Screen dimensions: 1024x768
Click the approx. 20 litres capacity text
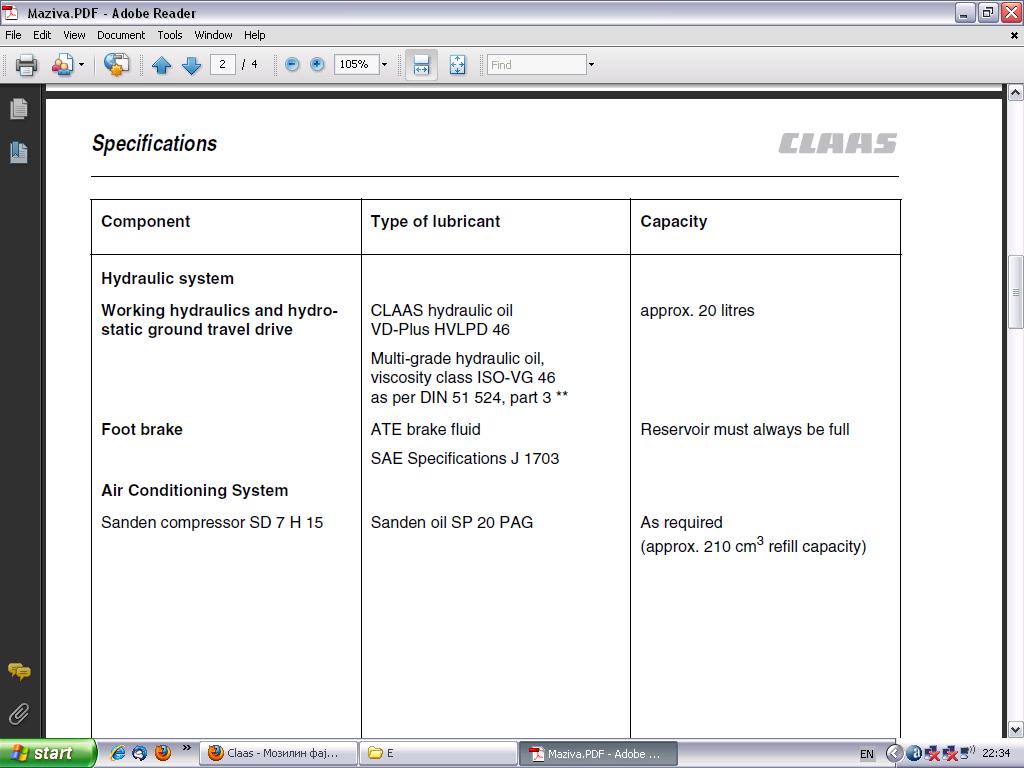(697, 311)
